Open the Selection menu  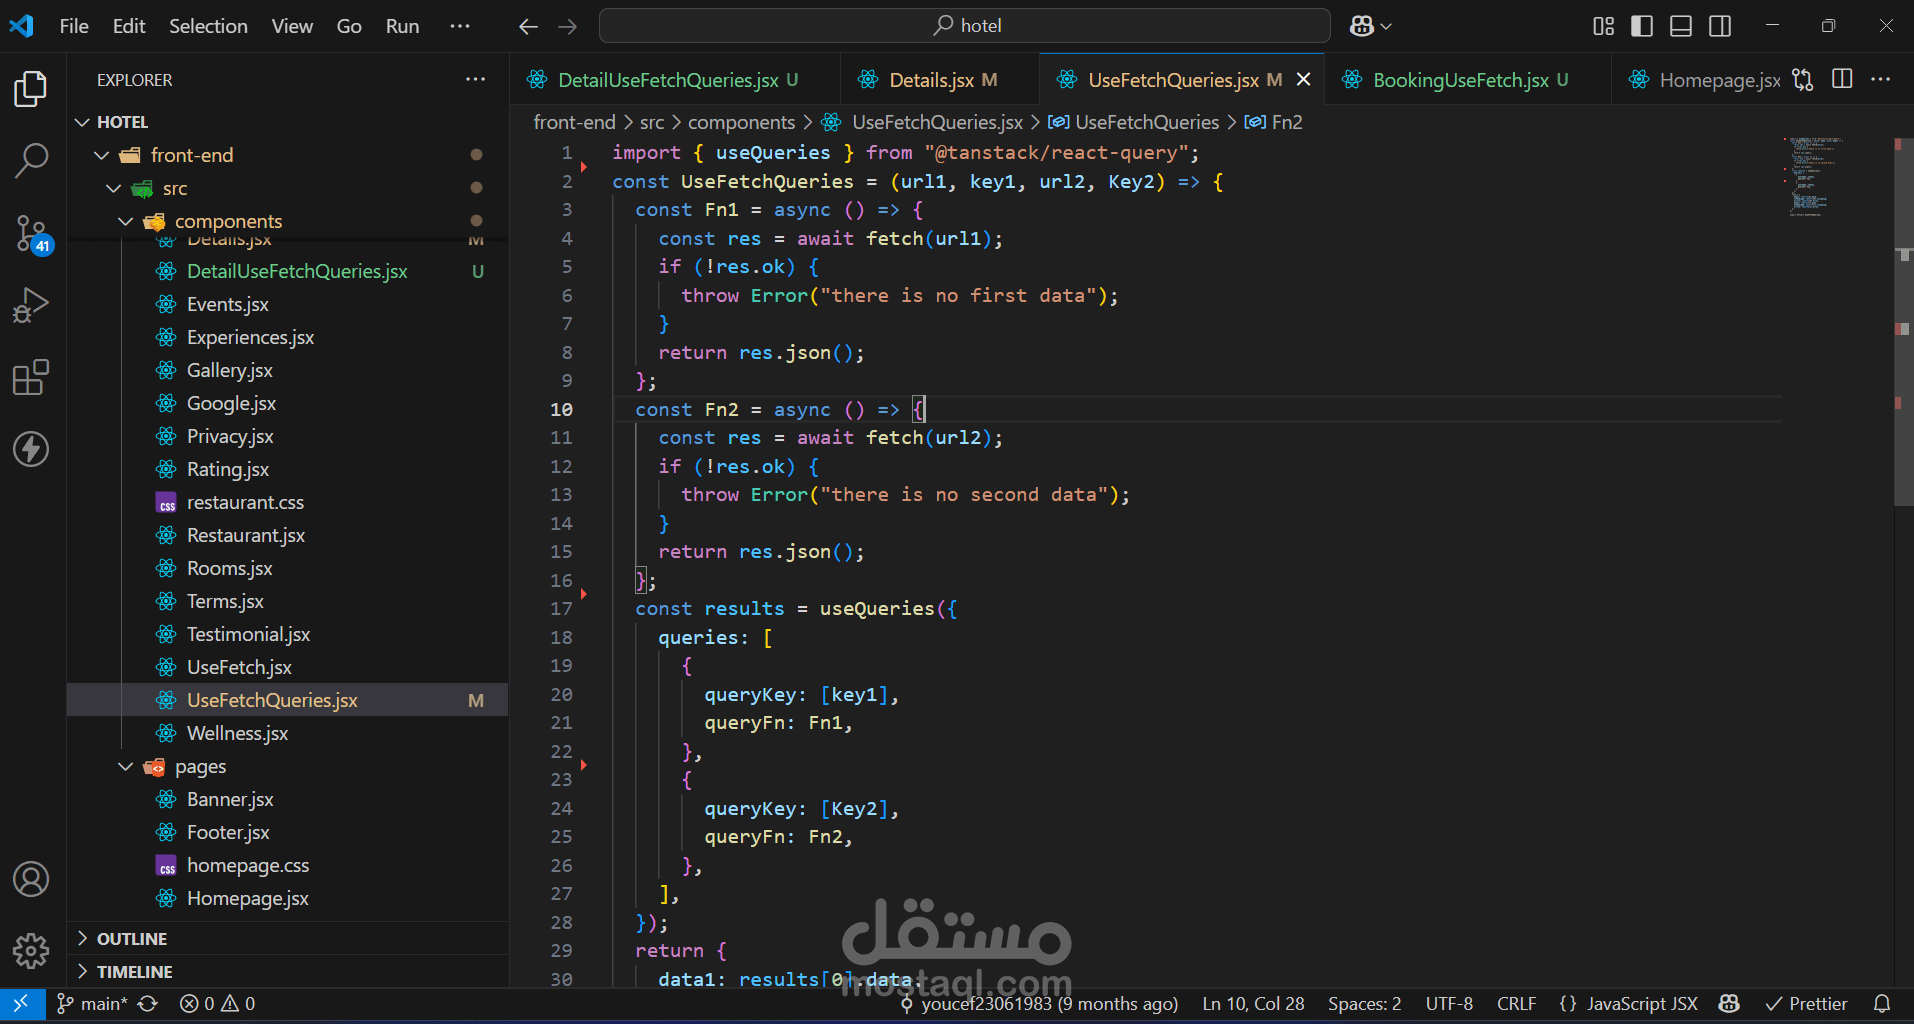[208, 26]
